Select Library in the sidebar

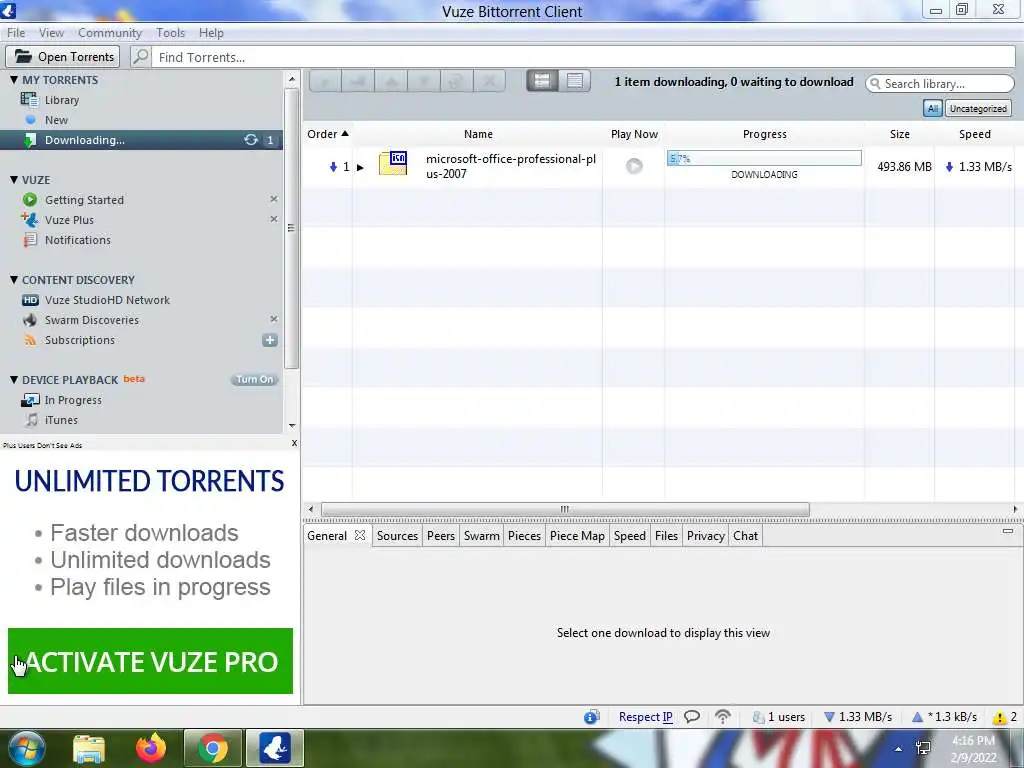coord(62,100)
